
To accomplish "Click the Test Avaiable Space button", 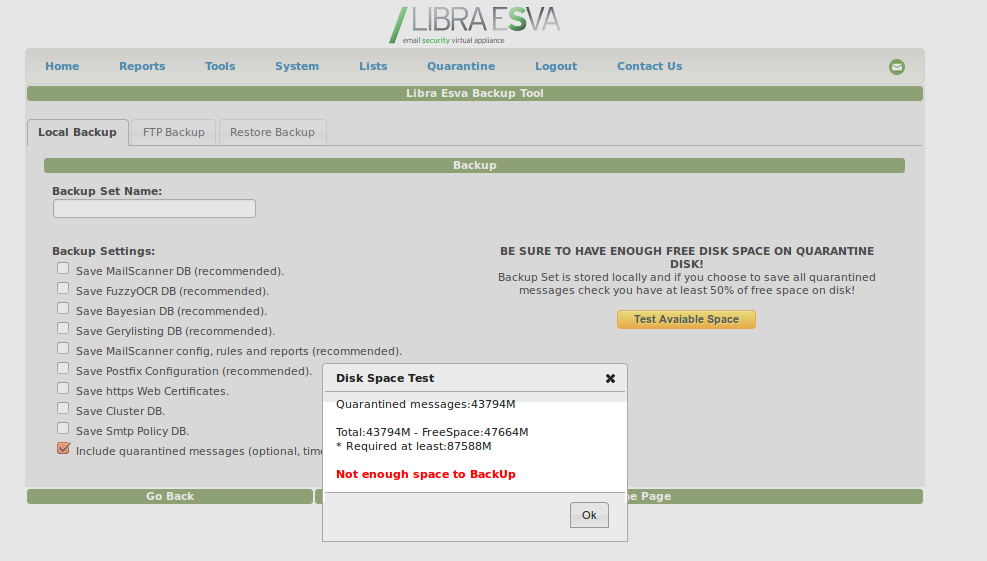I will (x=686, y=319).
